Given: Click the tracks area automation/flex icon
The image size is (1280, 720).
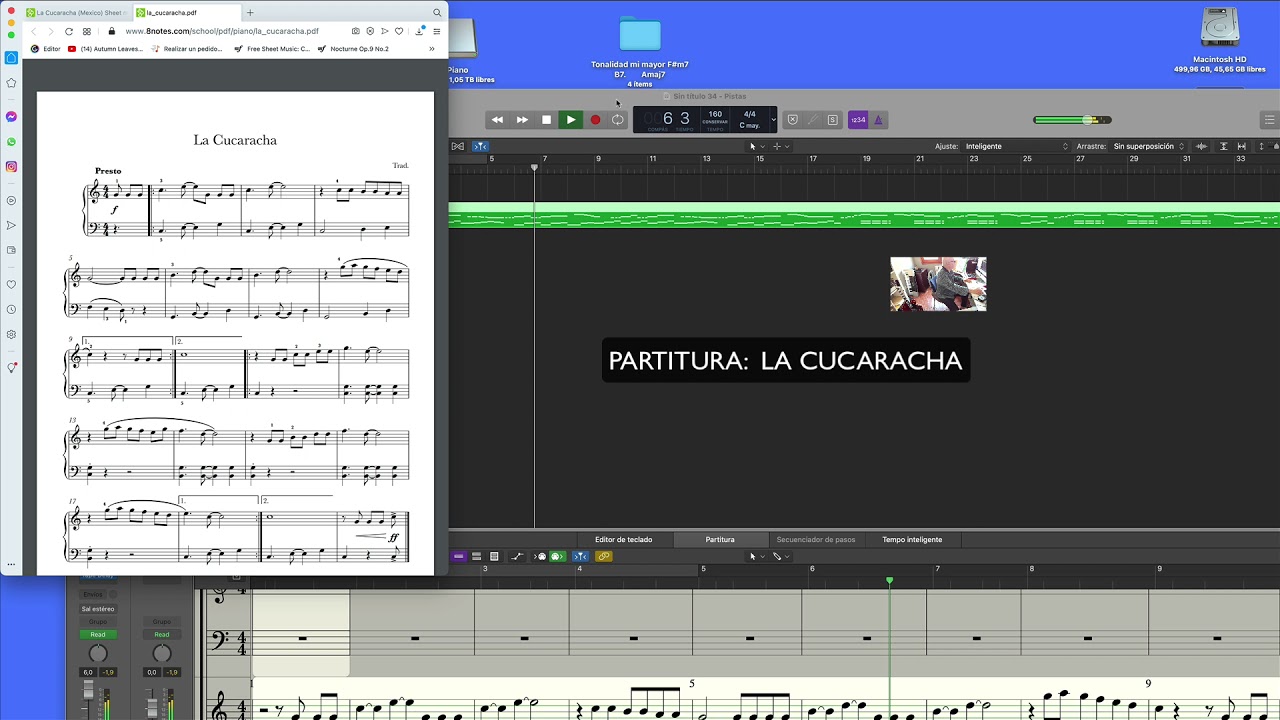Looking at the screenshot, I should [458, 146].
